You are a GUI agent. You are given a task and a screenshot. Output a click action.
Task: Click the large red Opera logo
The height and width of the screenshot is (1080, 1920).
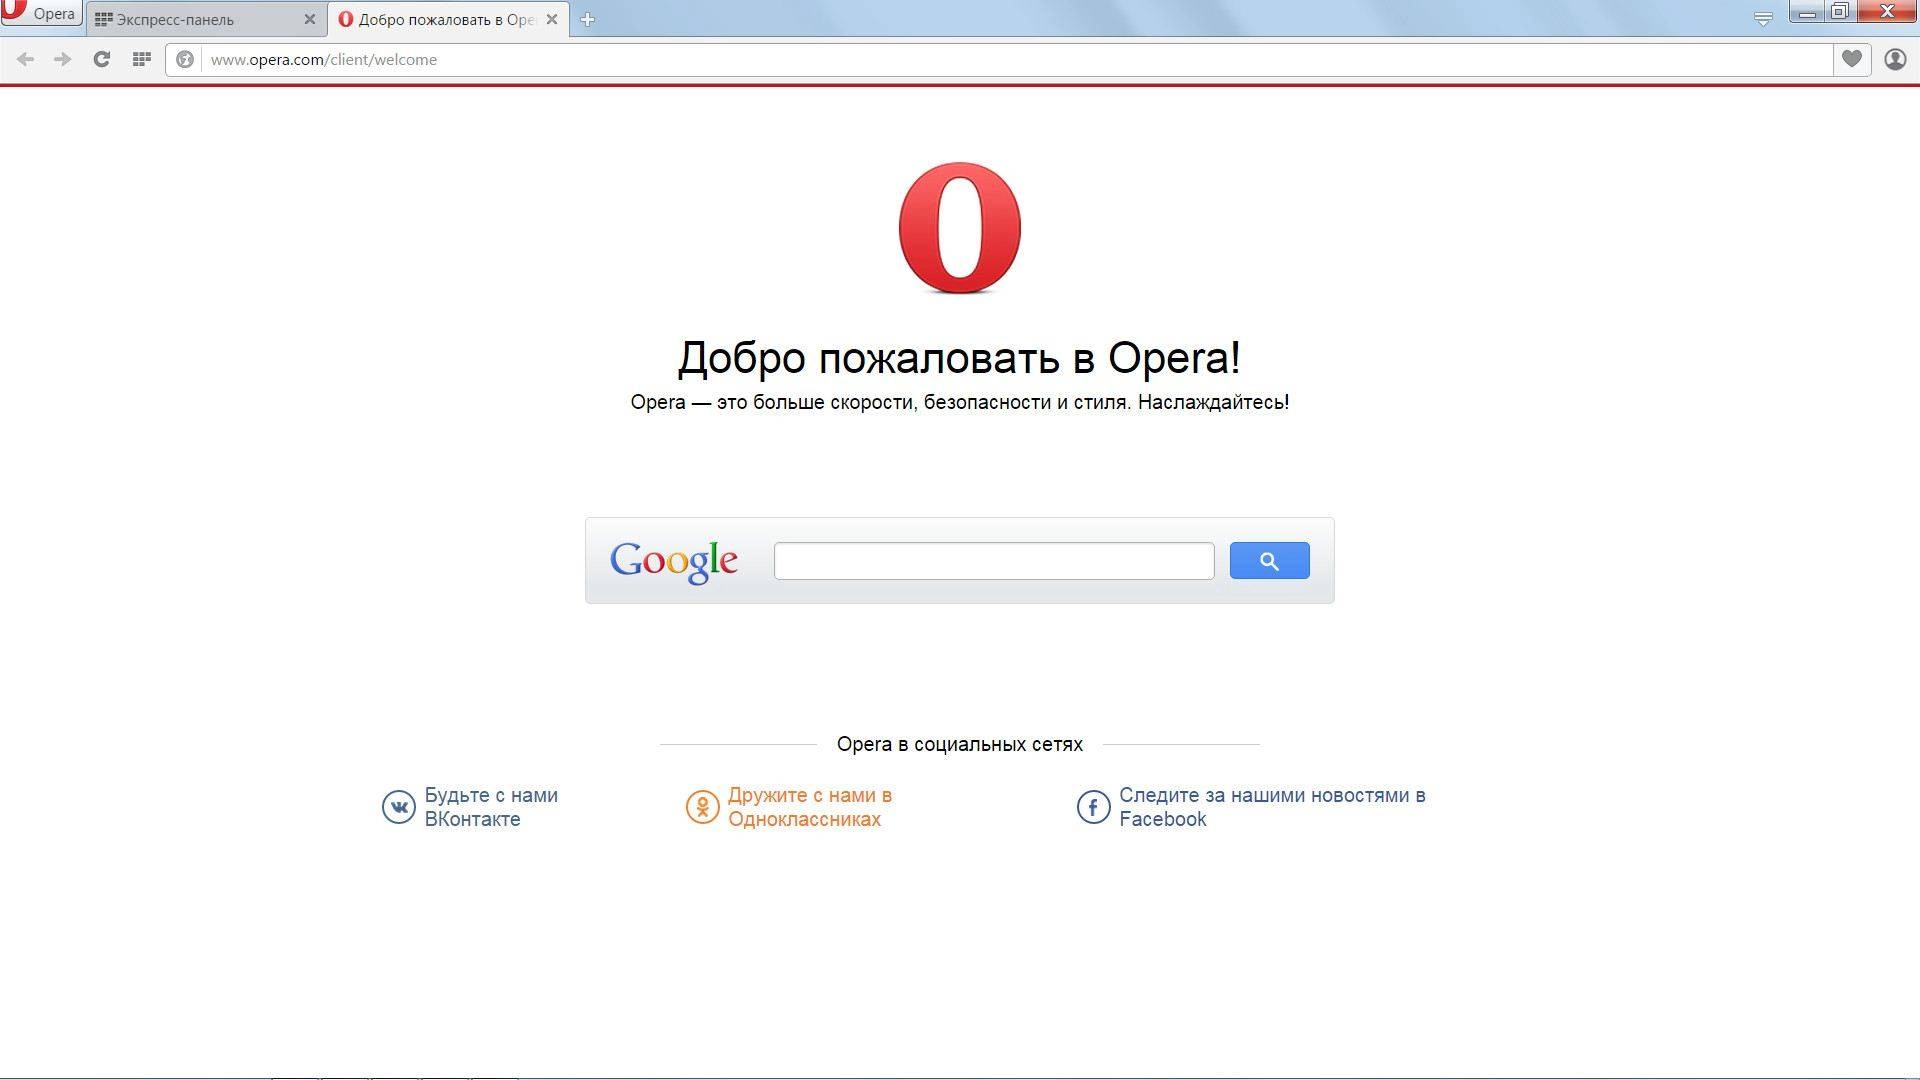959,228
